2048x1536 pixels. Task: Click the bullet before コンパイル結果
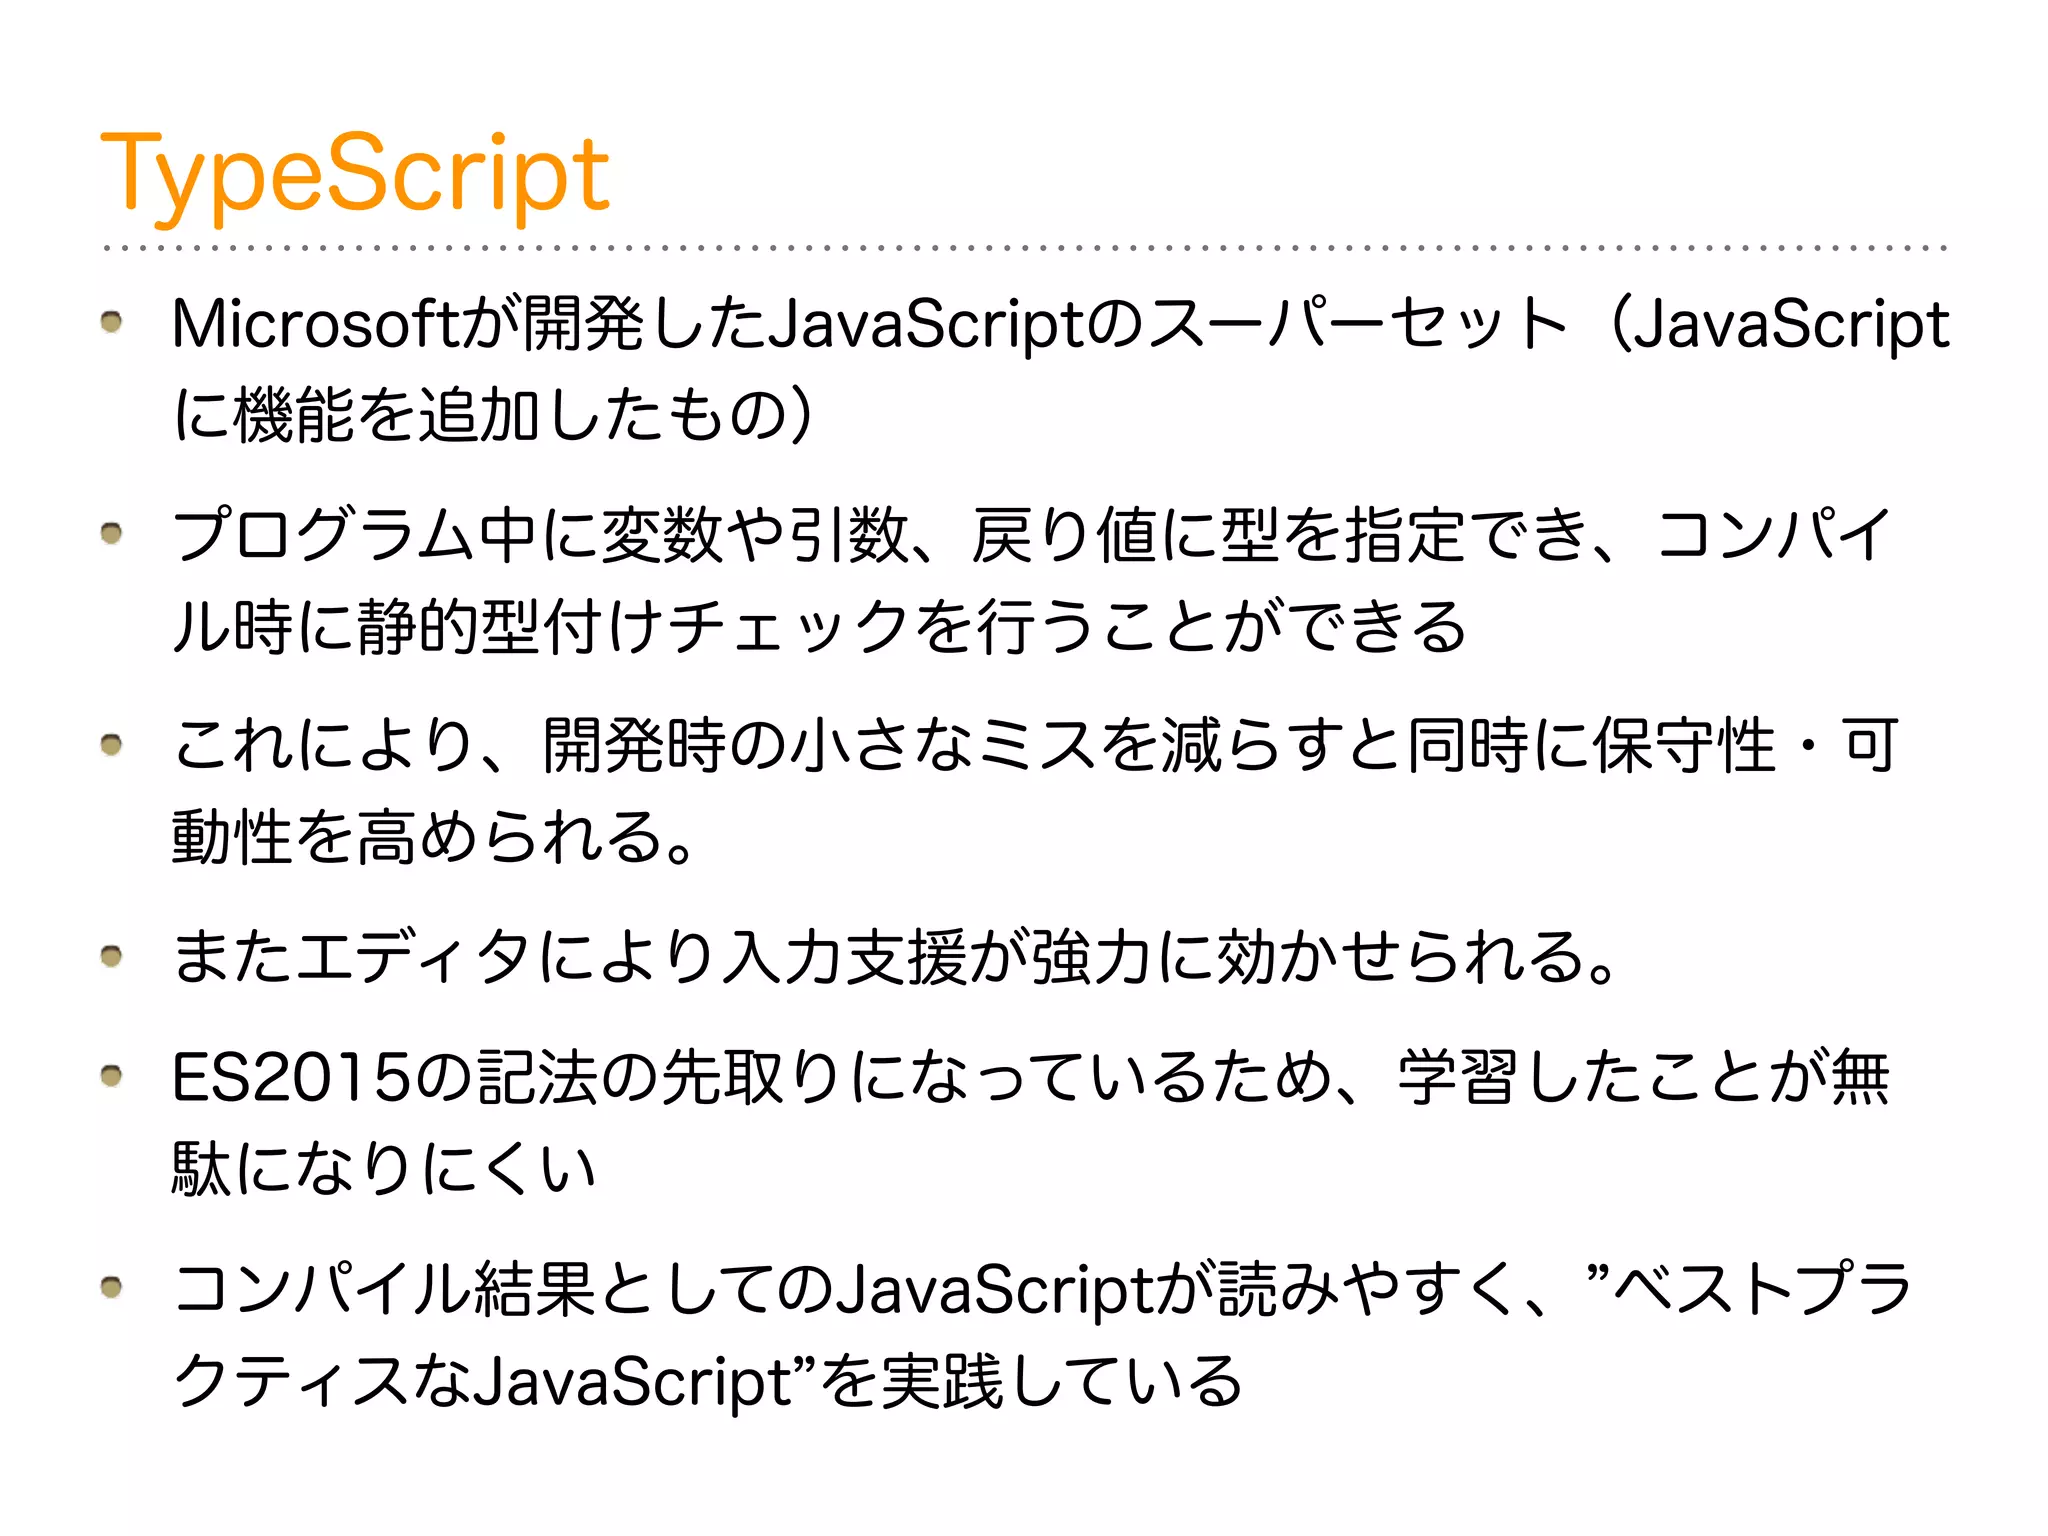[111, 1287]
